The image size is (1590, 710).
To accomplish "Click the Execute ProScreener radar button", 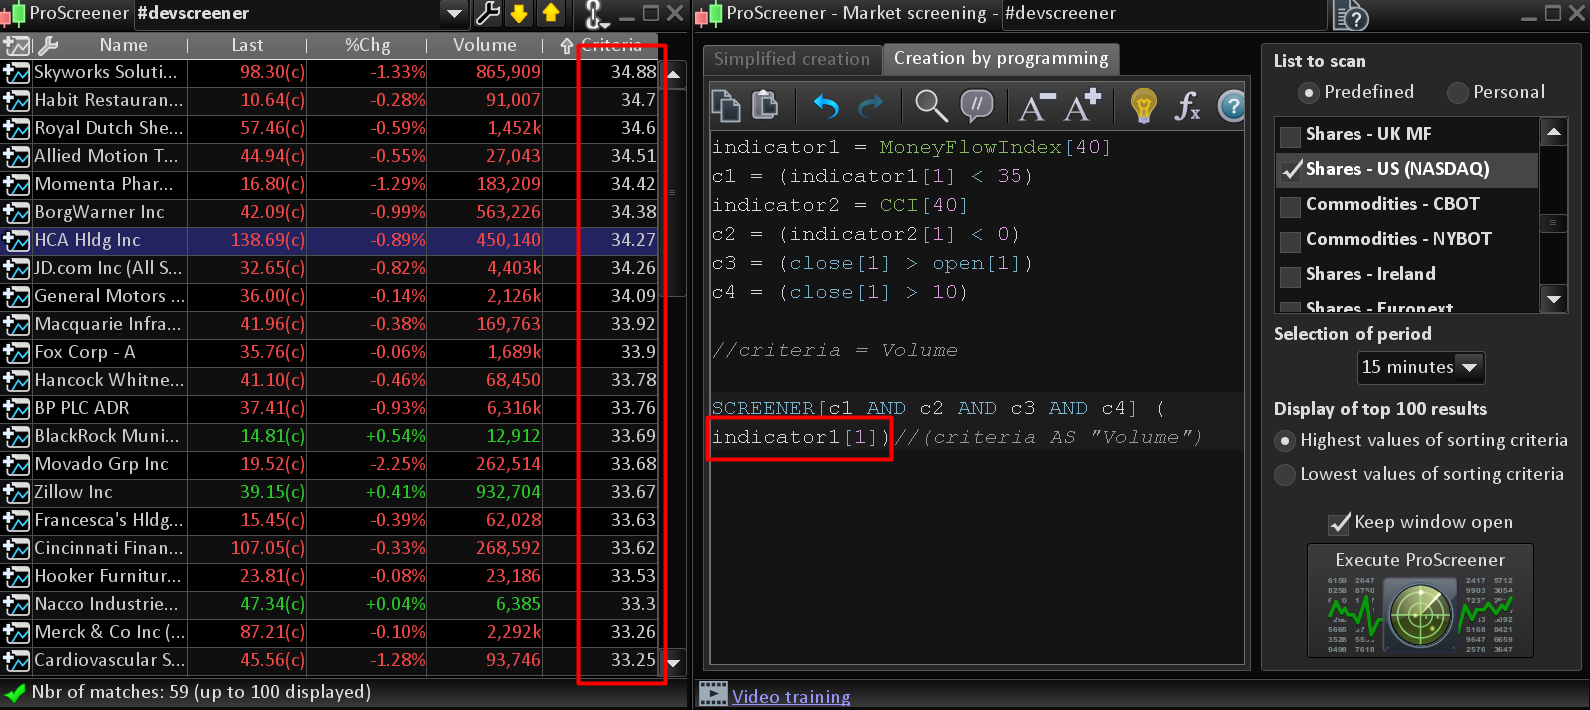I will tap(1420, 601).
